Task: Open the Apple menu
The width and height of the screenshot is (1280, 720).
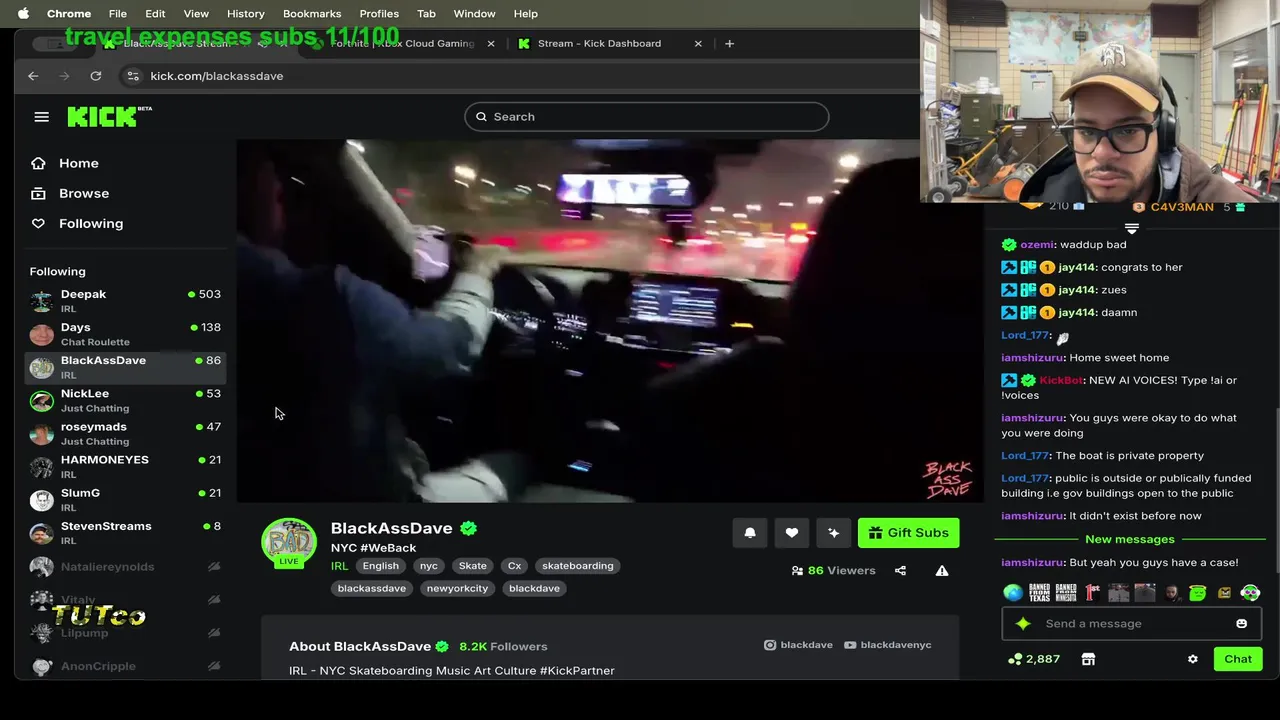Action: tap(23, 13)
